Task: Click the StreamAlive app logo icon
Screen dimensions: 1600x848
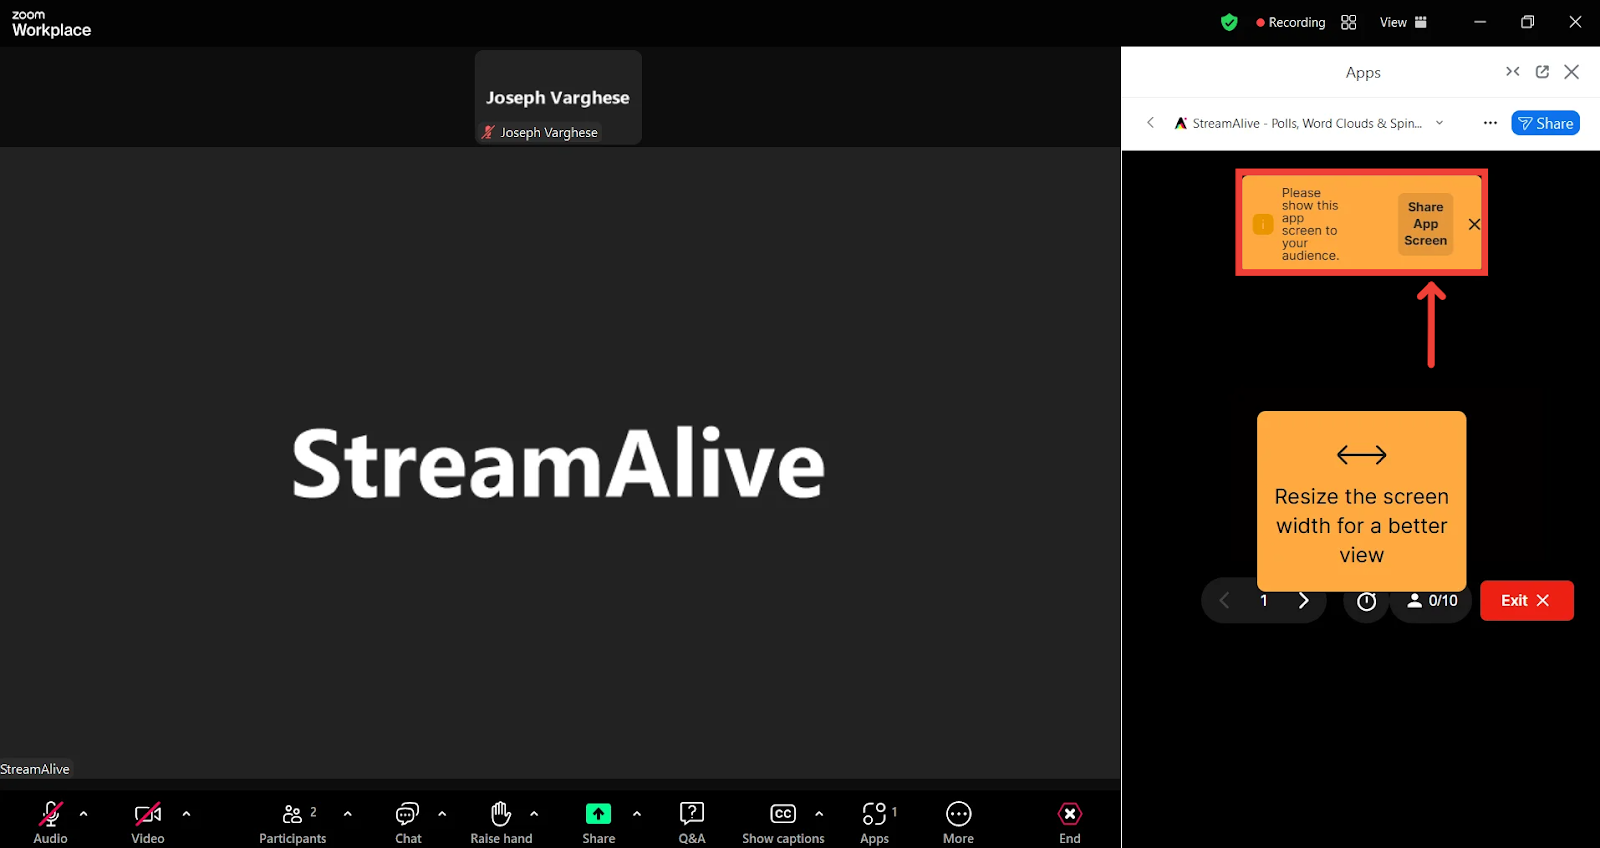Action: pos(1181,123)
